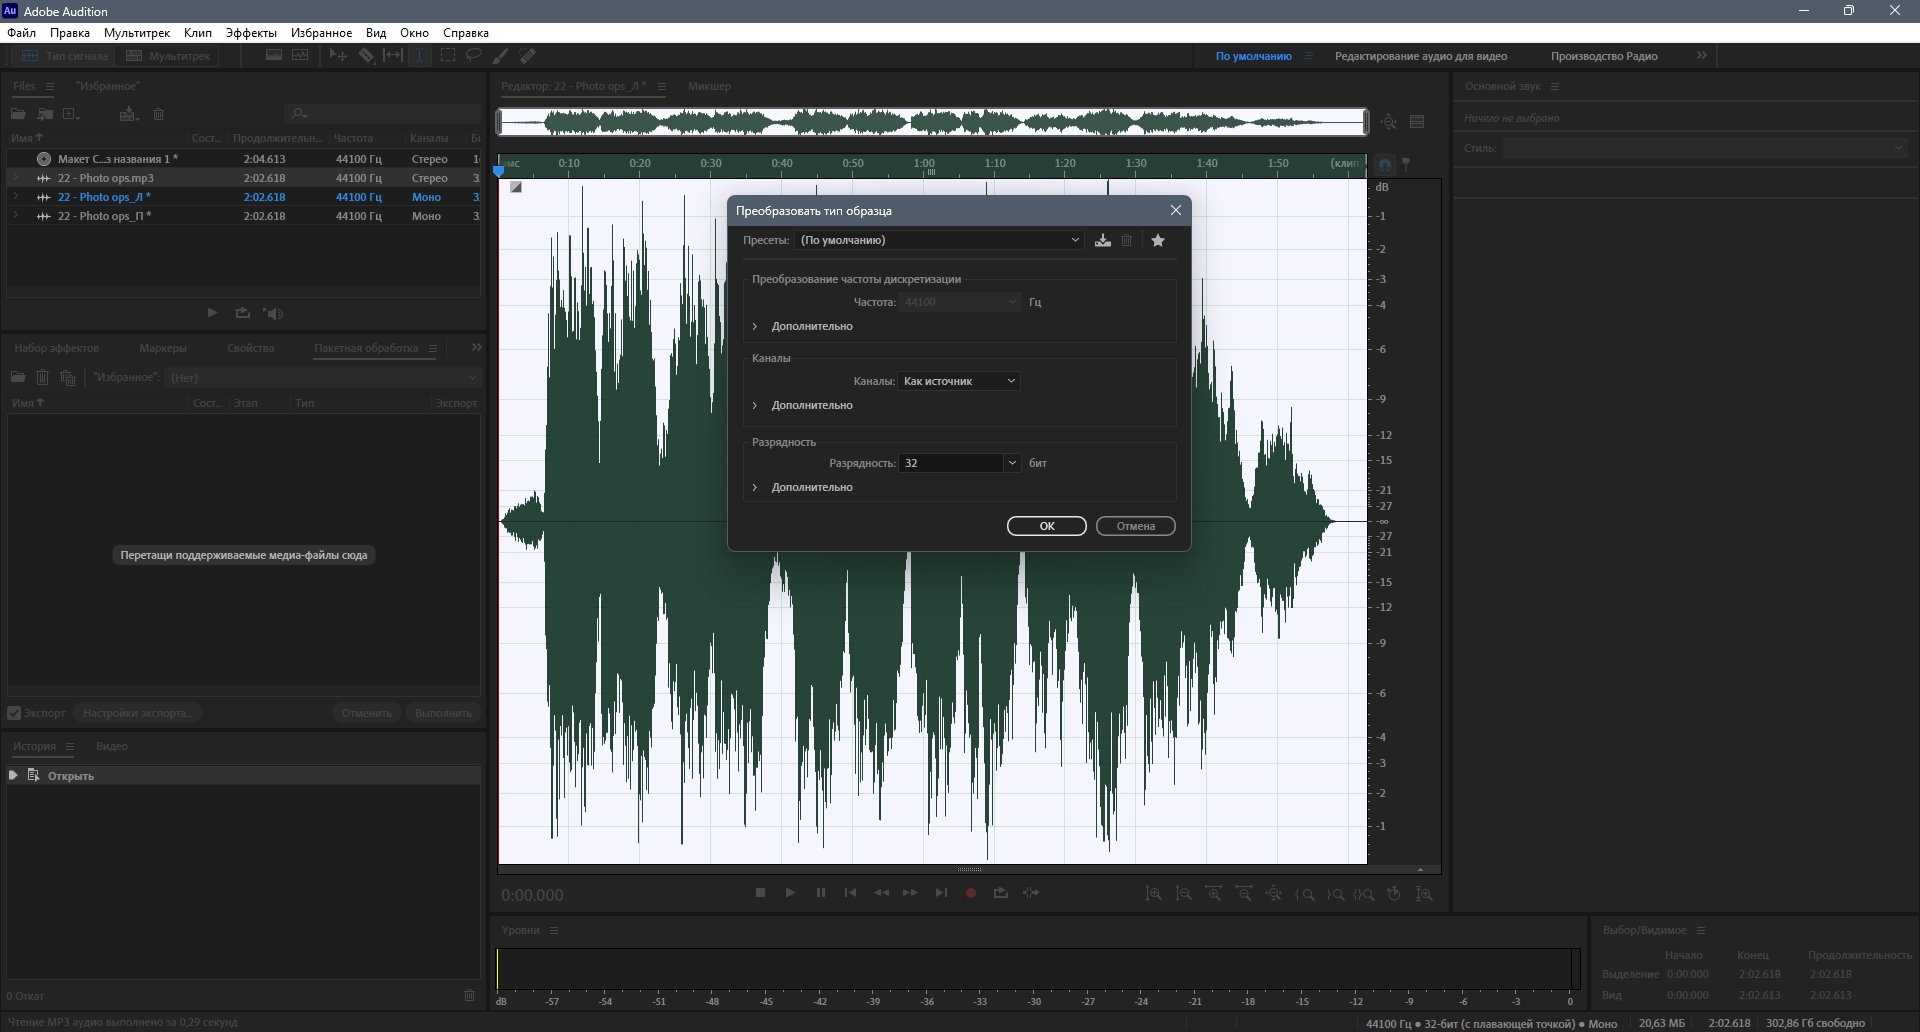Delete preset using dialog trash icon

point(1127,240)
